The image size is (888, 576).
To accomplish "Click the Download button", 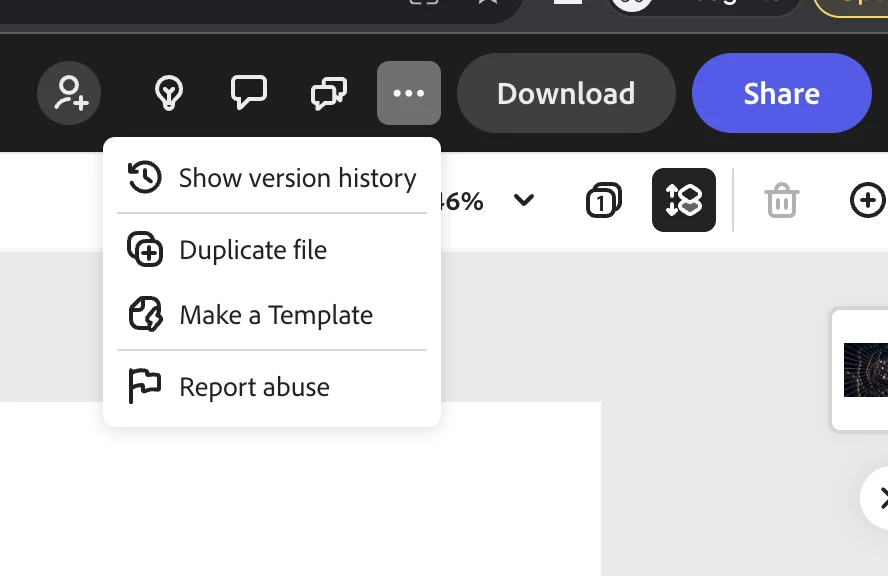I will (566, 93).
